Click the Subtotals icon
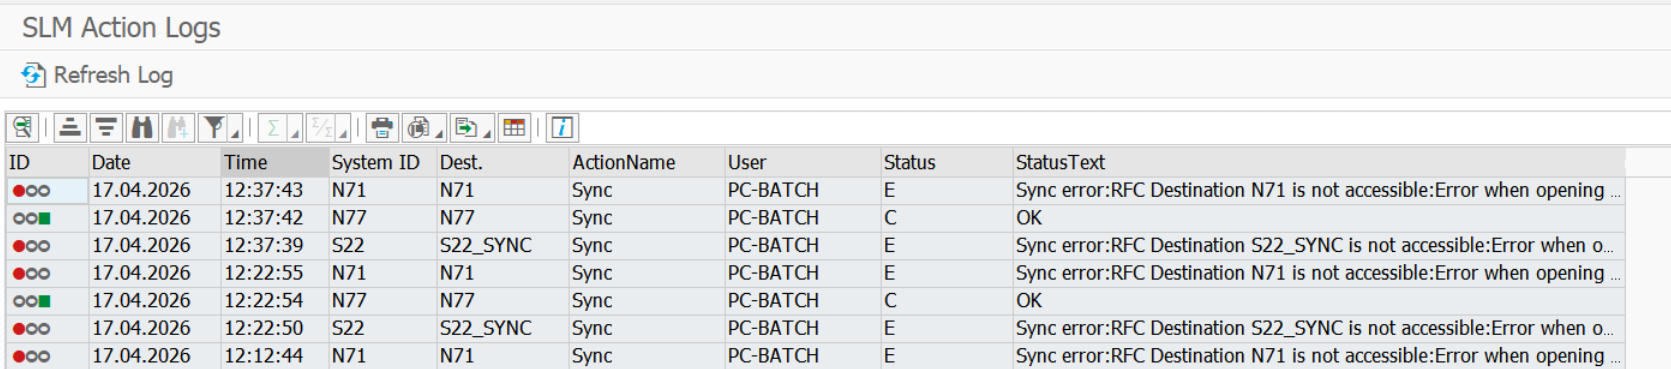 point(322,128)
